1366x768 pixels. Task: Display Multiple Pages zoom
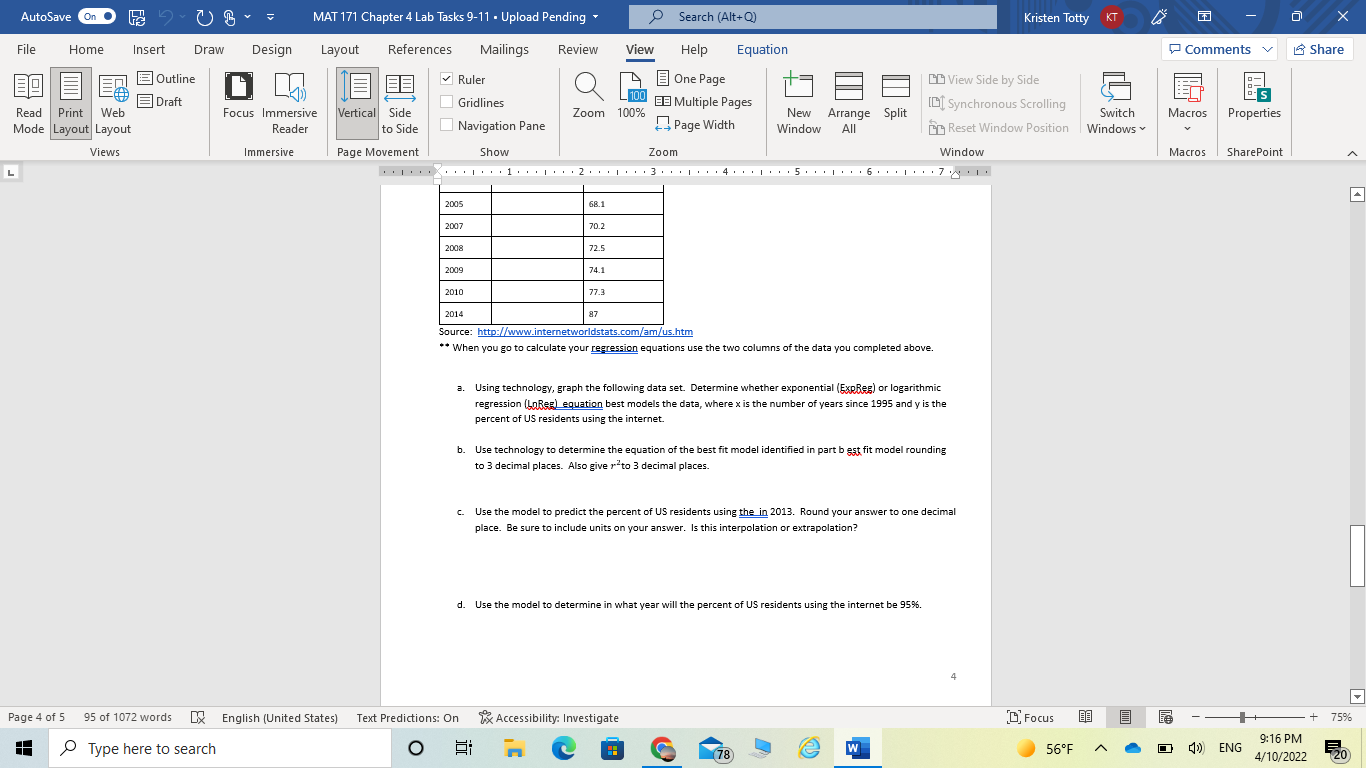point(704,101)
